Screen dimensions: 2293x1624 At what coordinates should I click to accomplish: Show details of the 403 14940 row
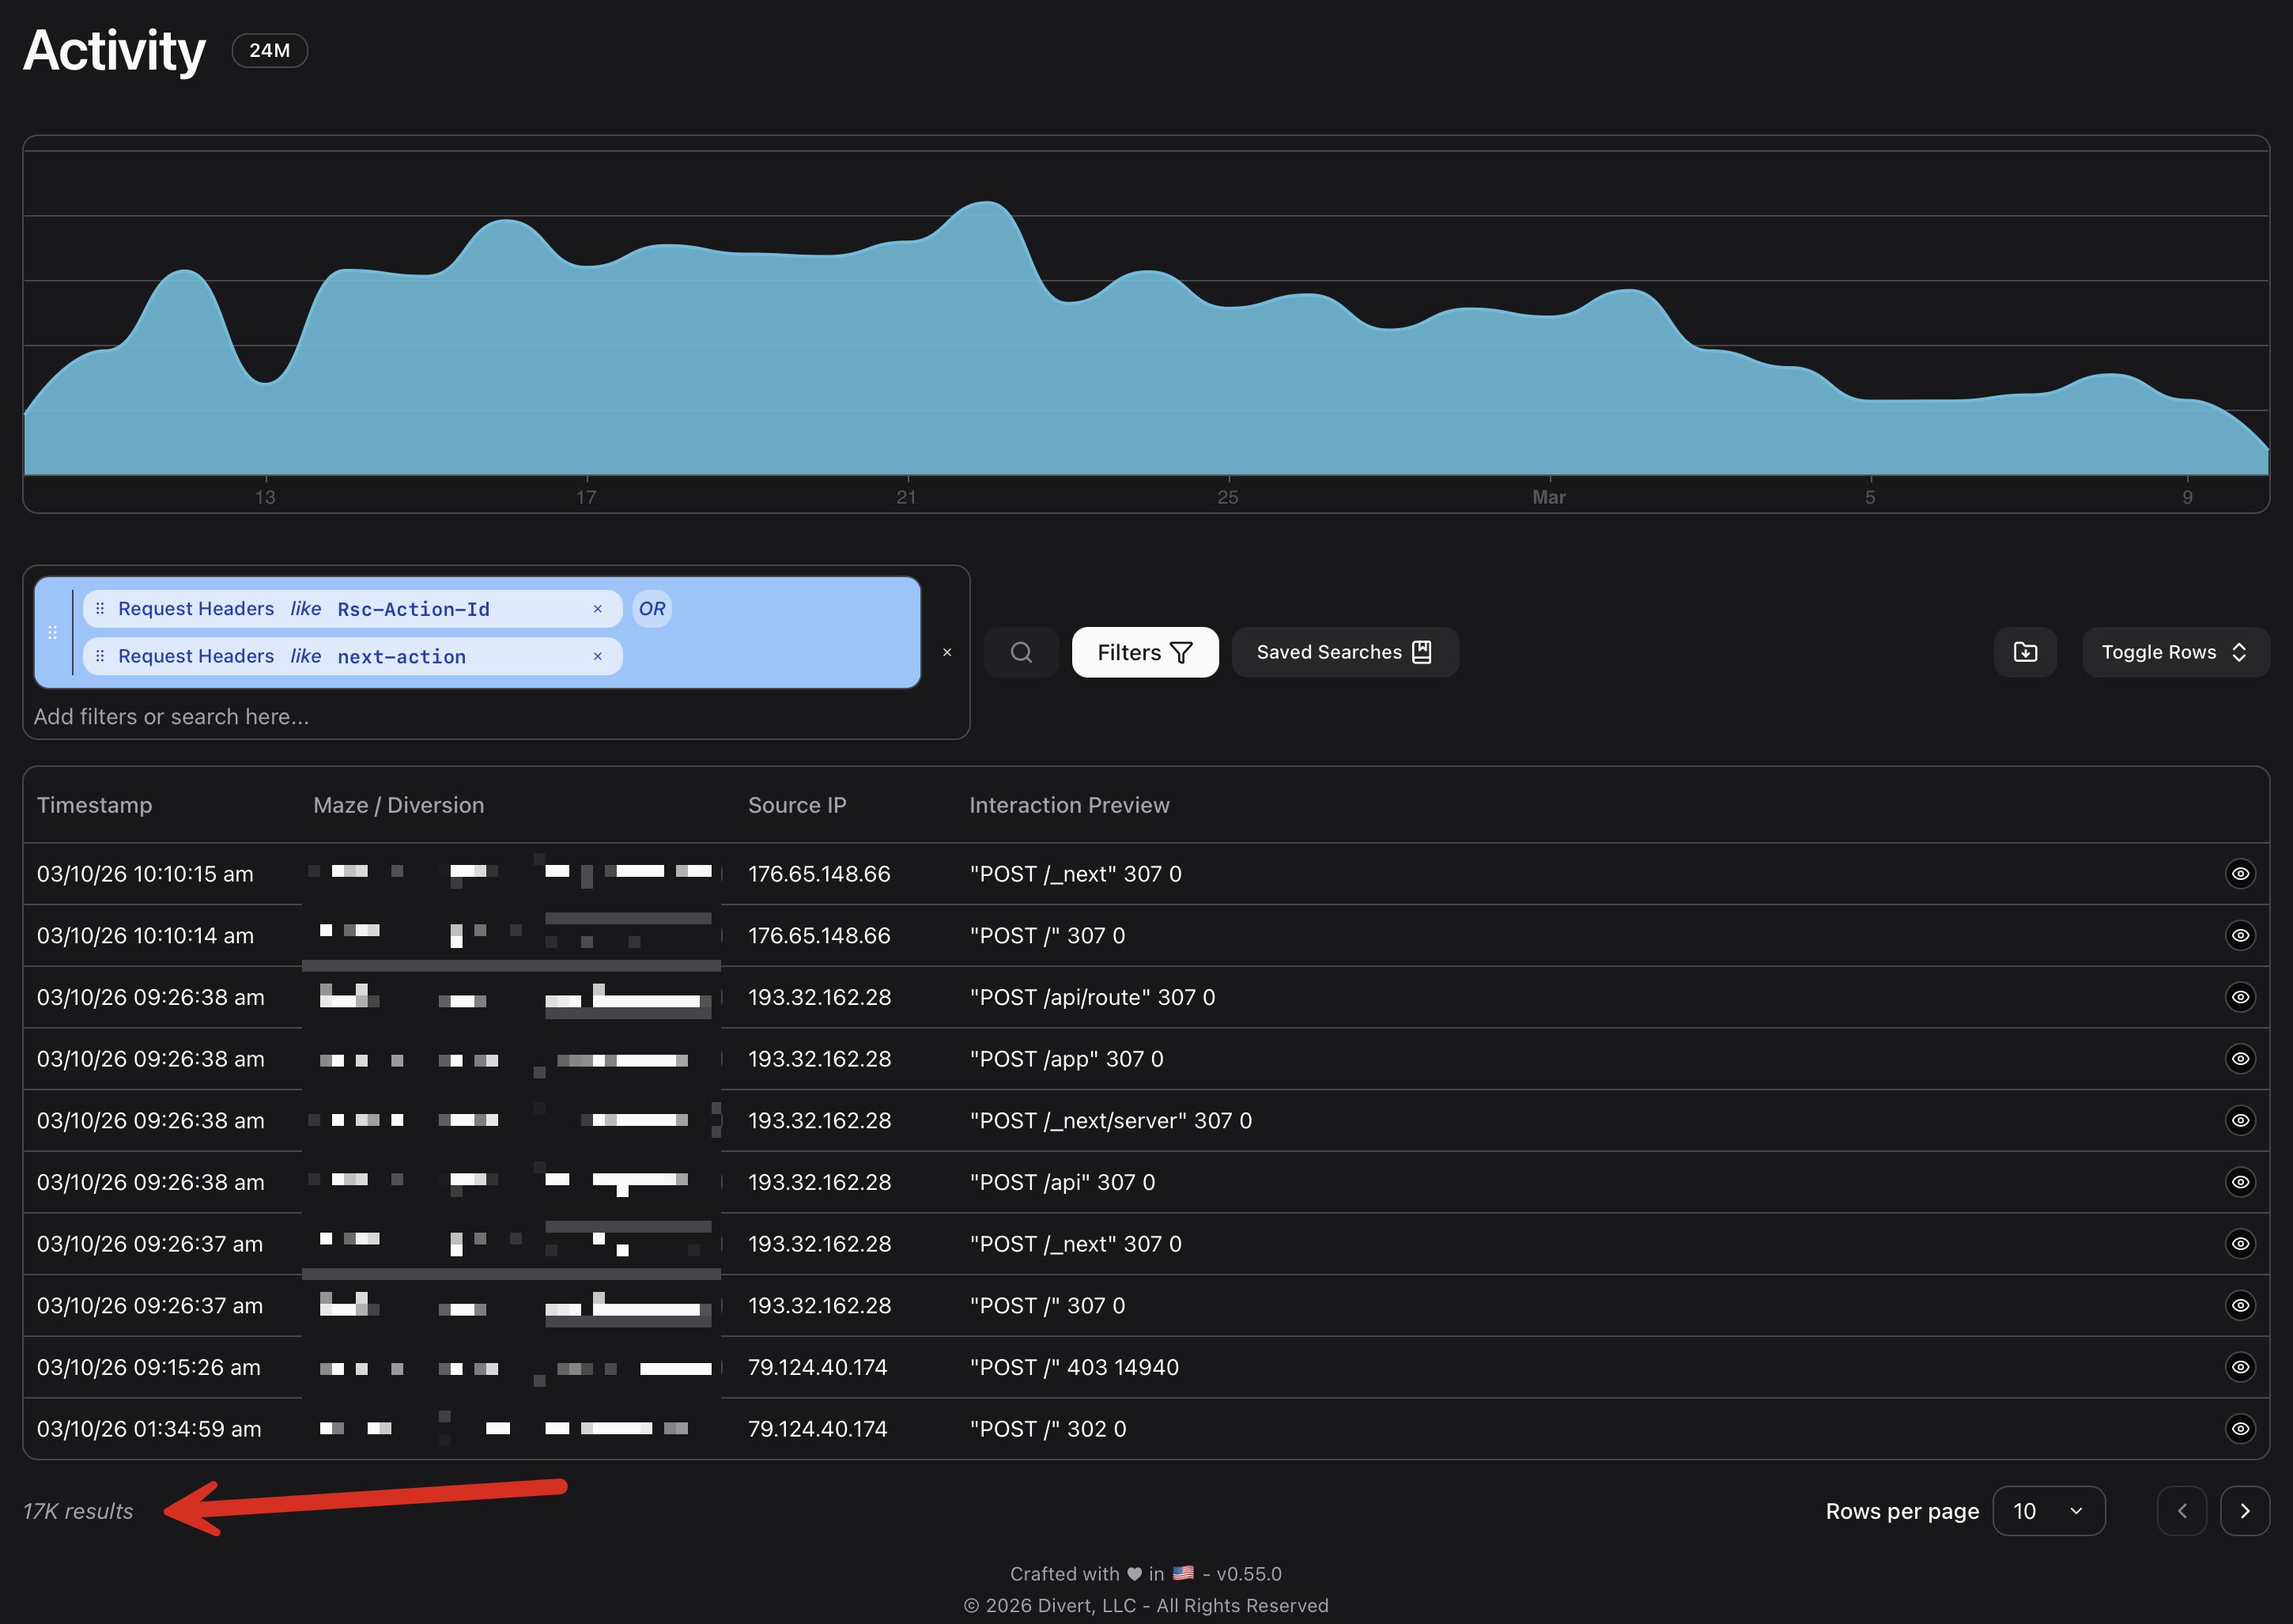[2240, 1367]
